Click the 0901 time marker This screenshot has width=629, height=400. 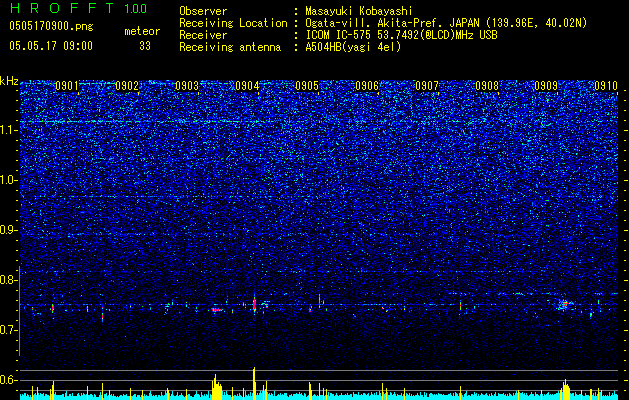point(67,86)
